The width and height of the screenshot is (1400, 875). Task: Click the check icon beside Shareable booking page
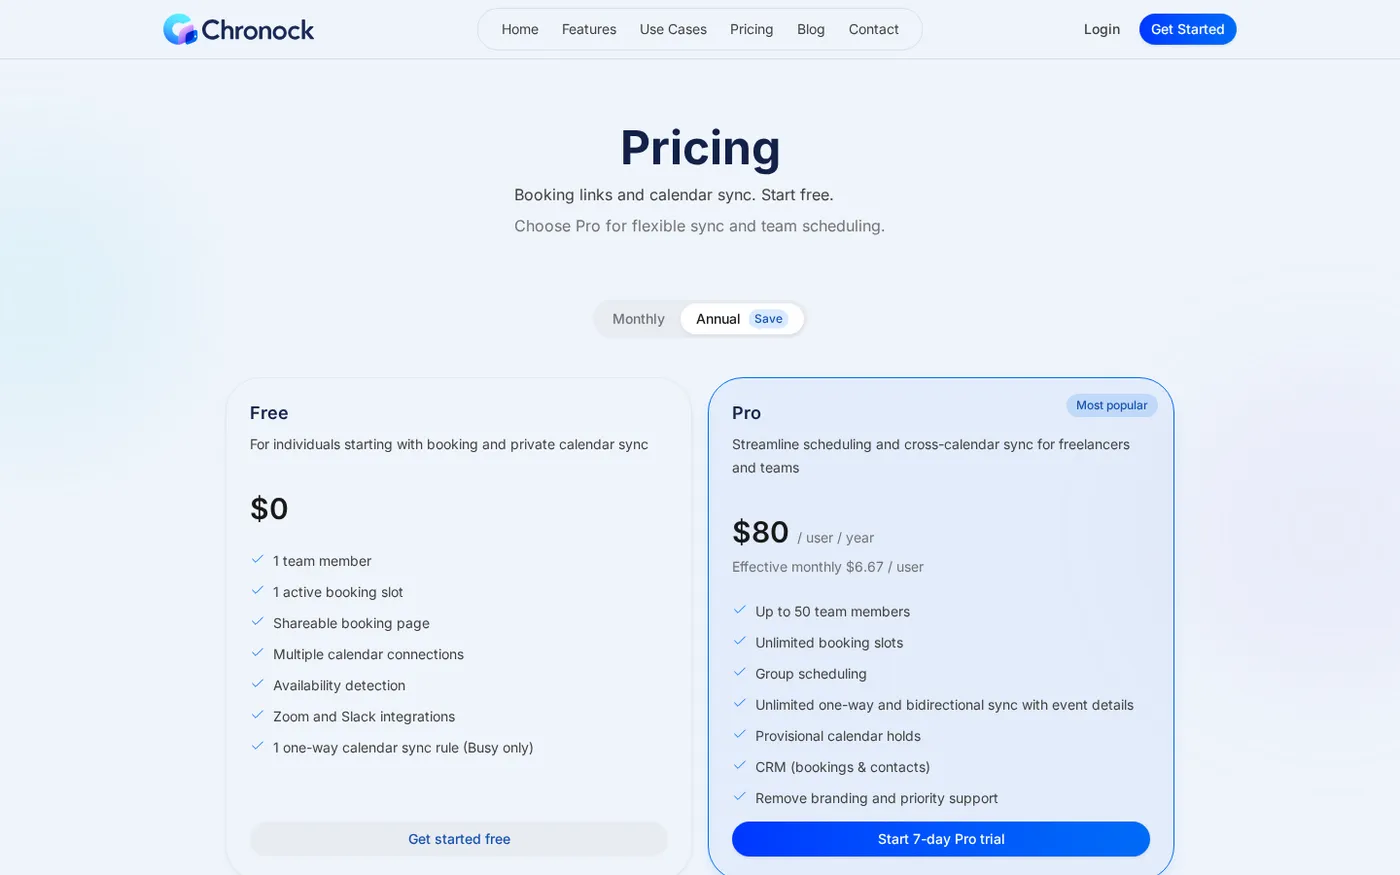[x=258, y=622]
